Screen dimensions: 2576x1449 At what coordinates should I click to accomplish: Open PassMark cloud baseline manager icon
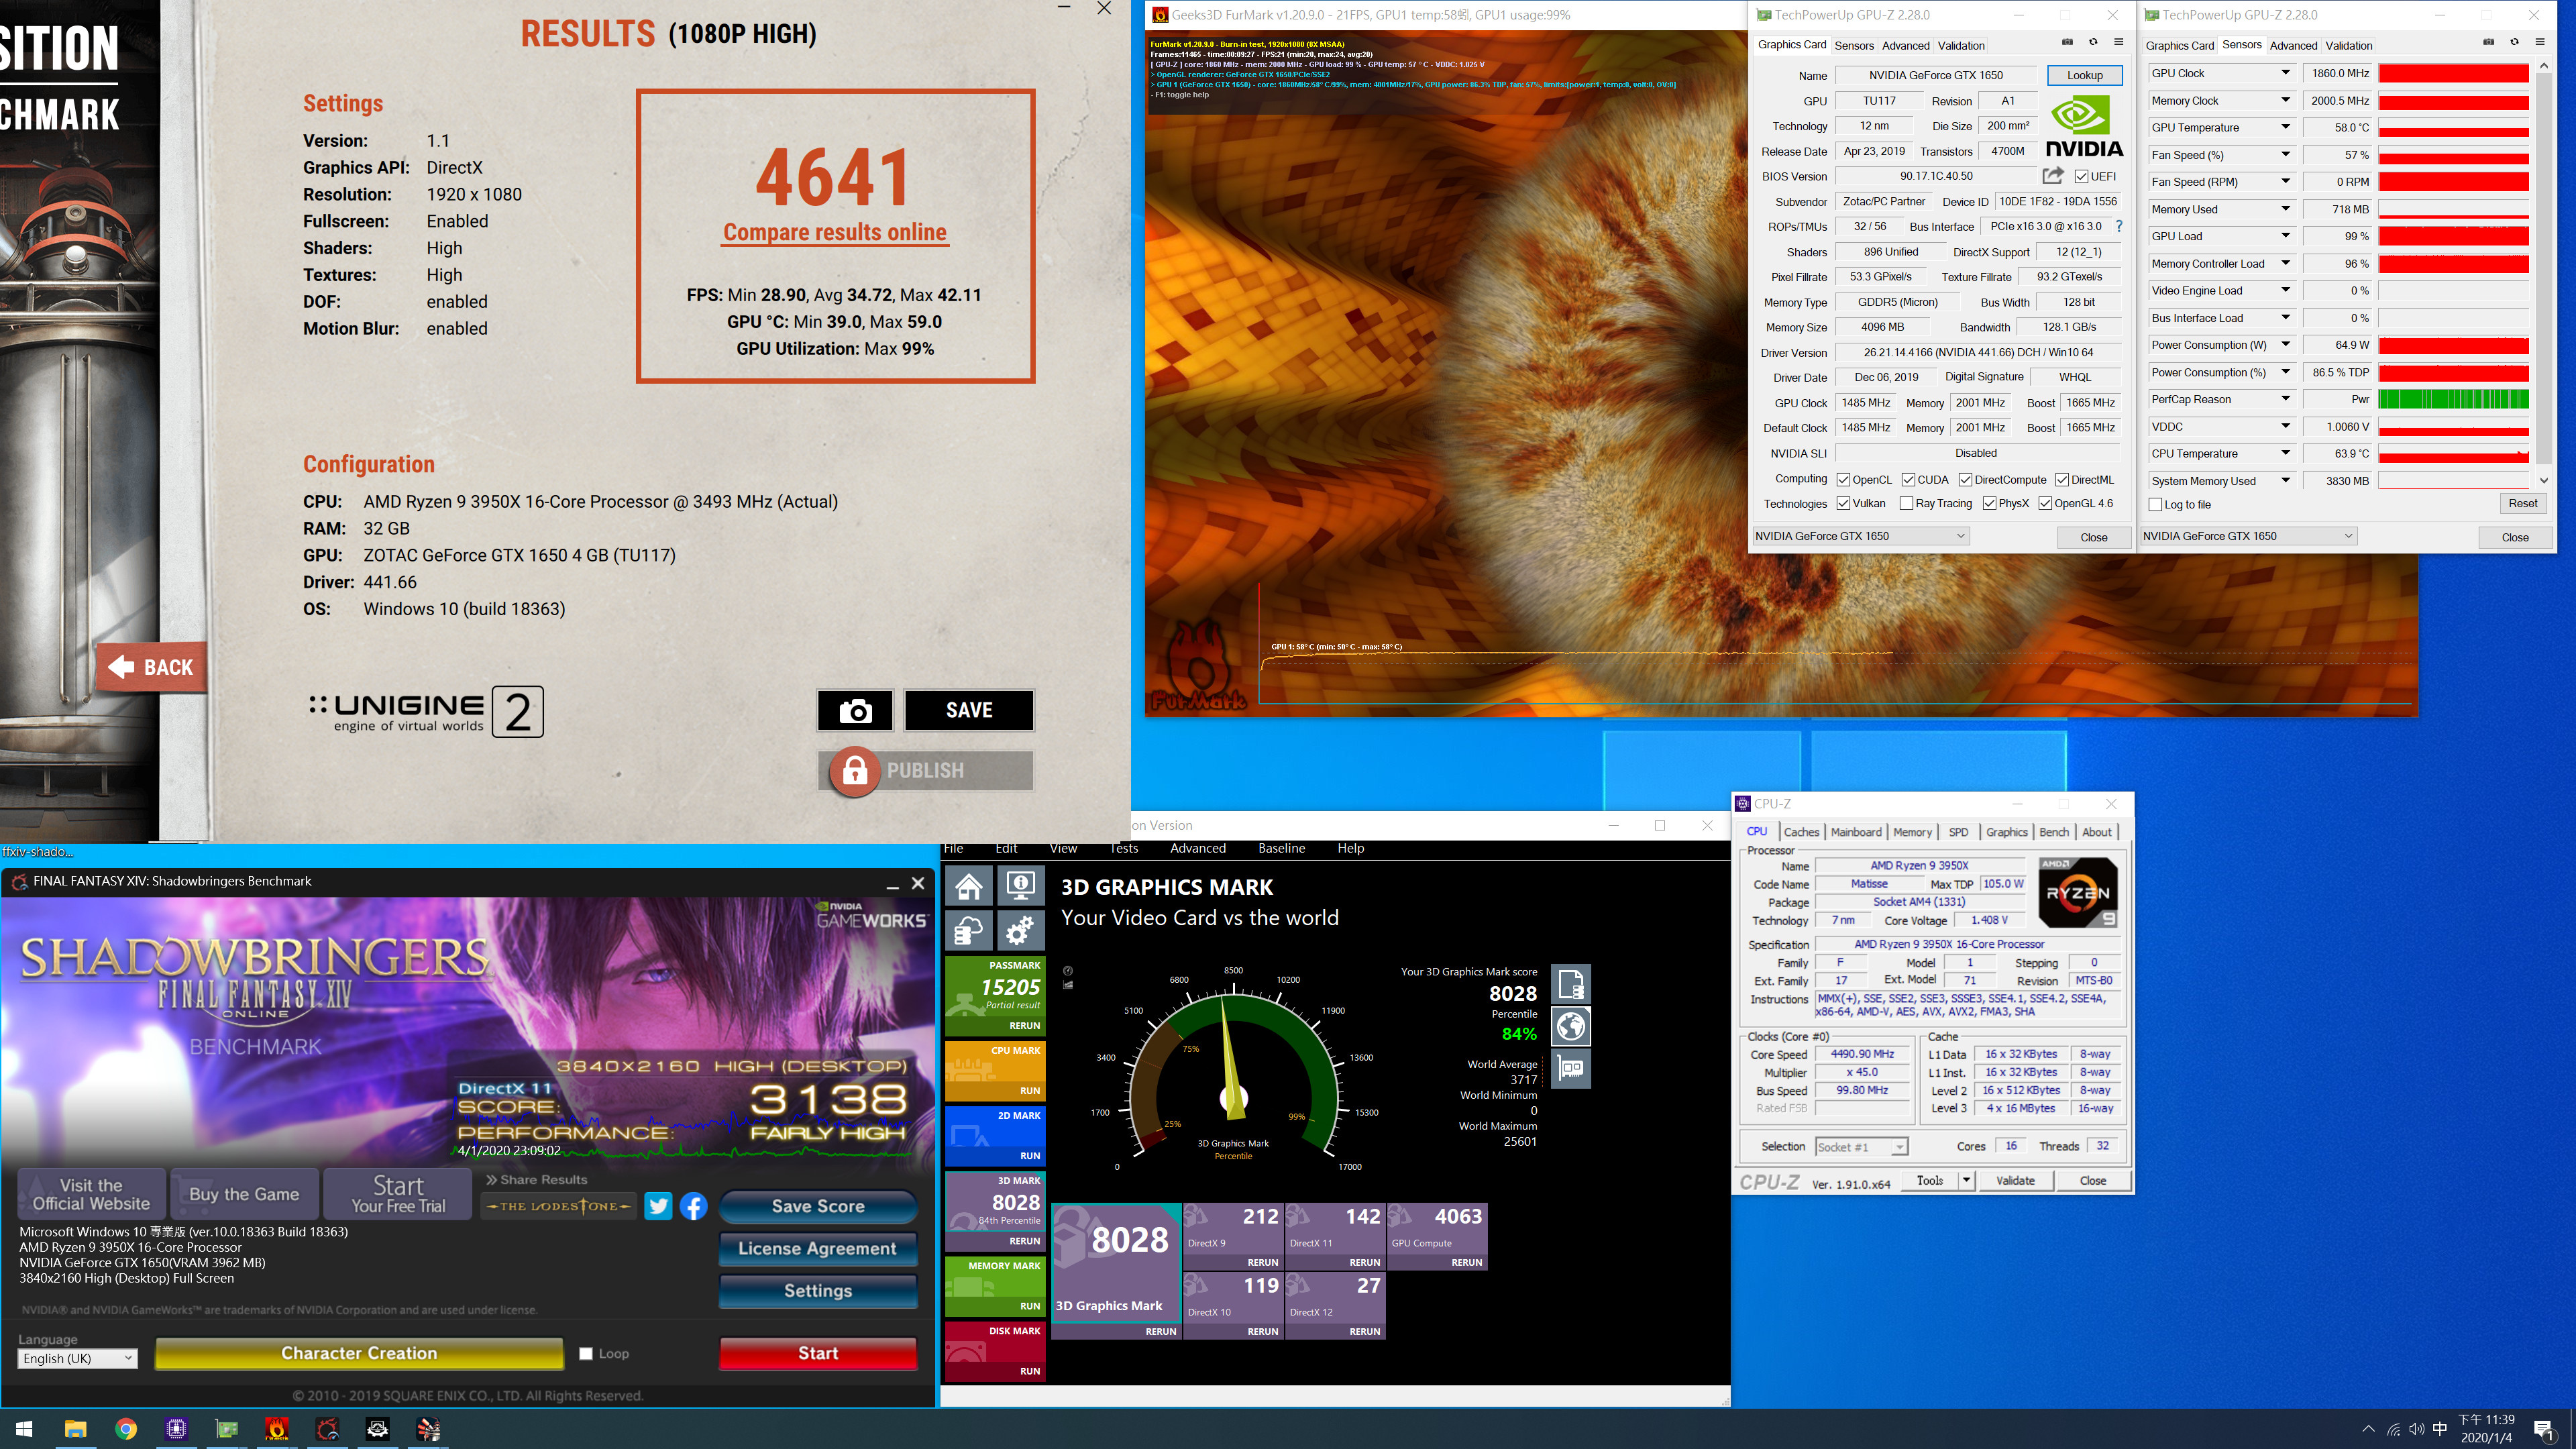969,932
